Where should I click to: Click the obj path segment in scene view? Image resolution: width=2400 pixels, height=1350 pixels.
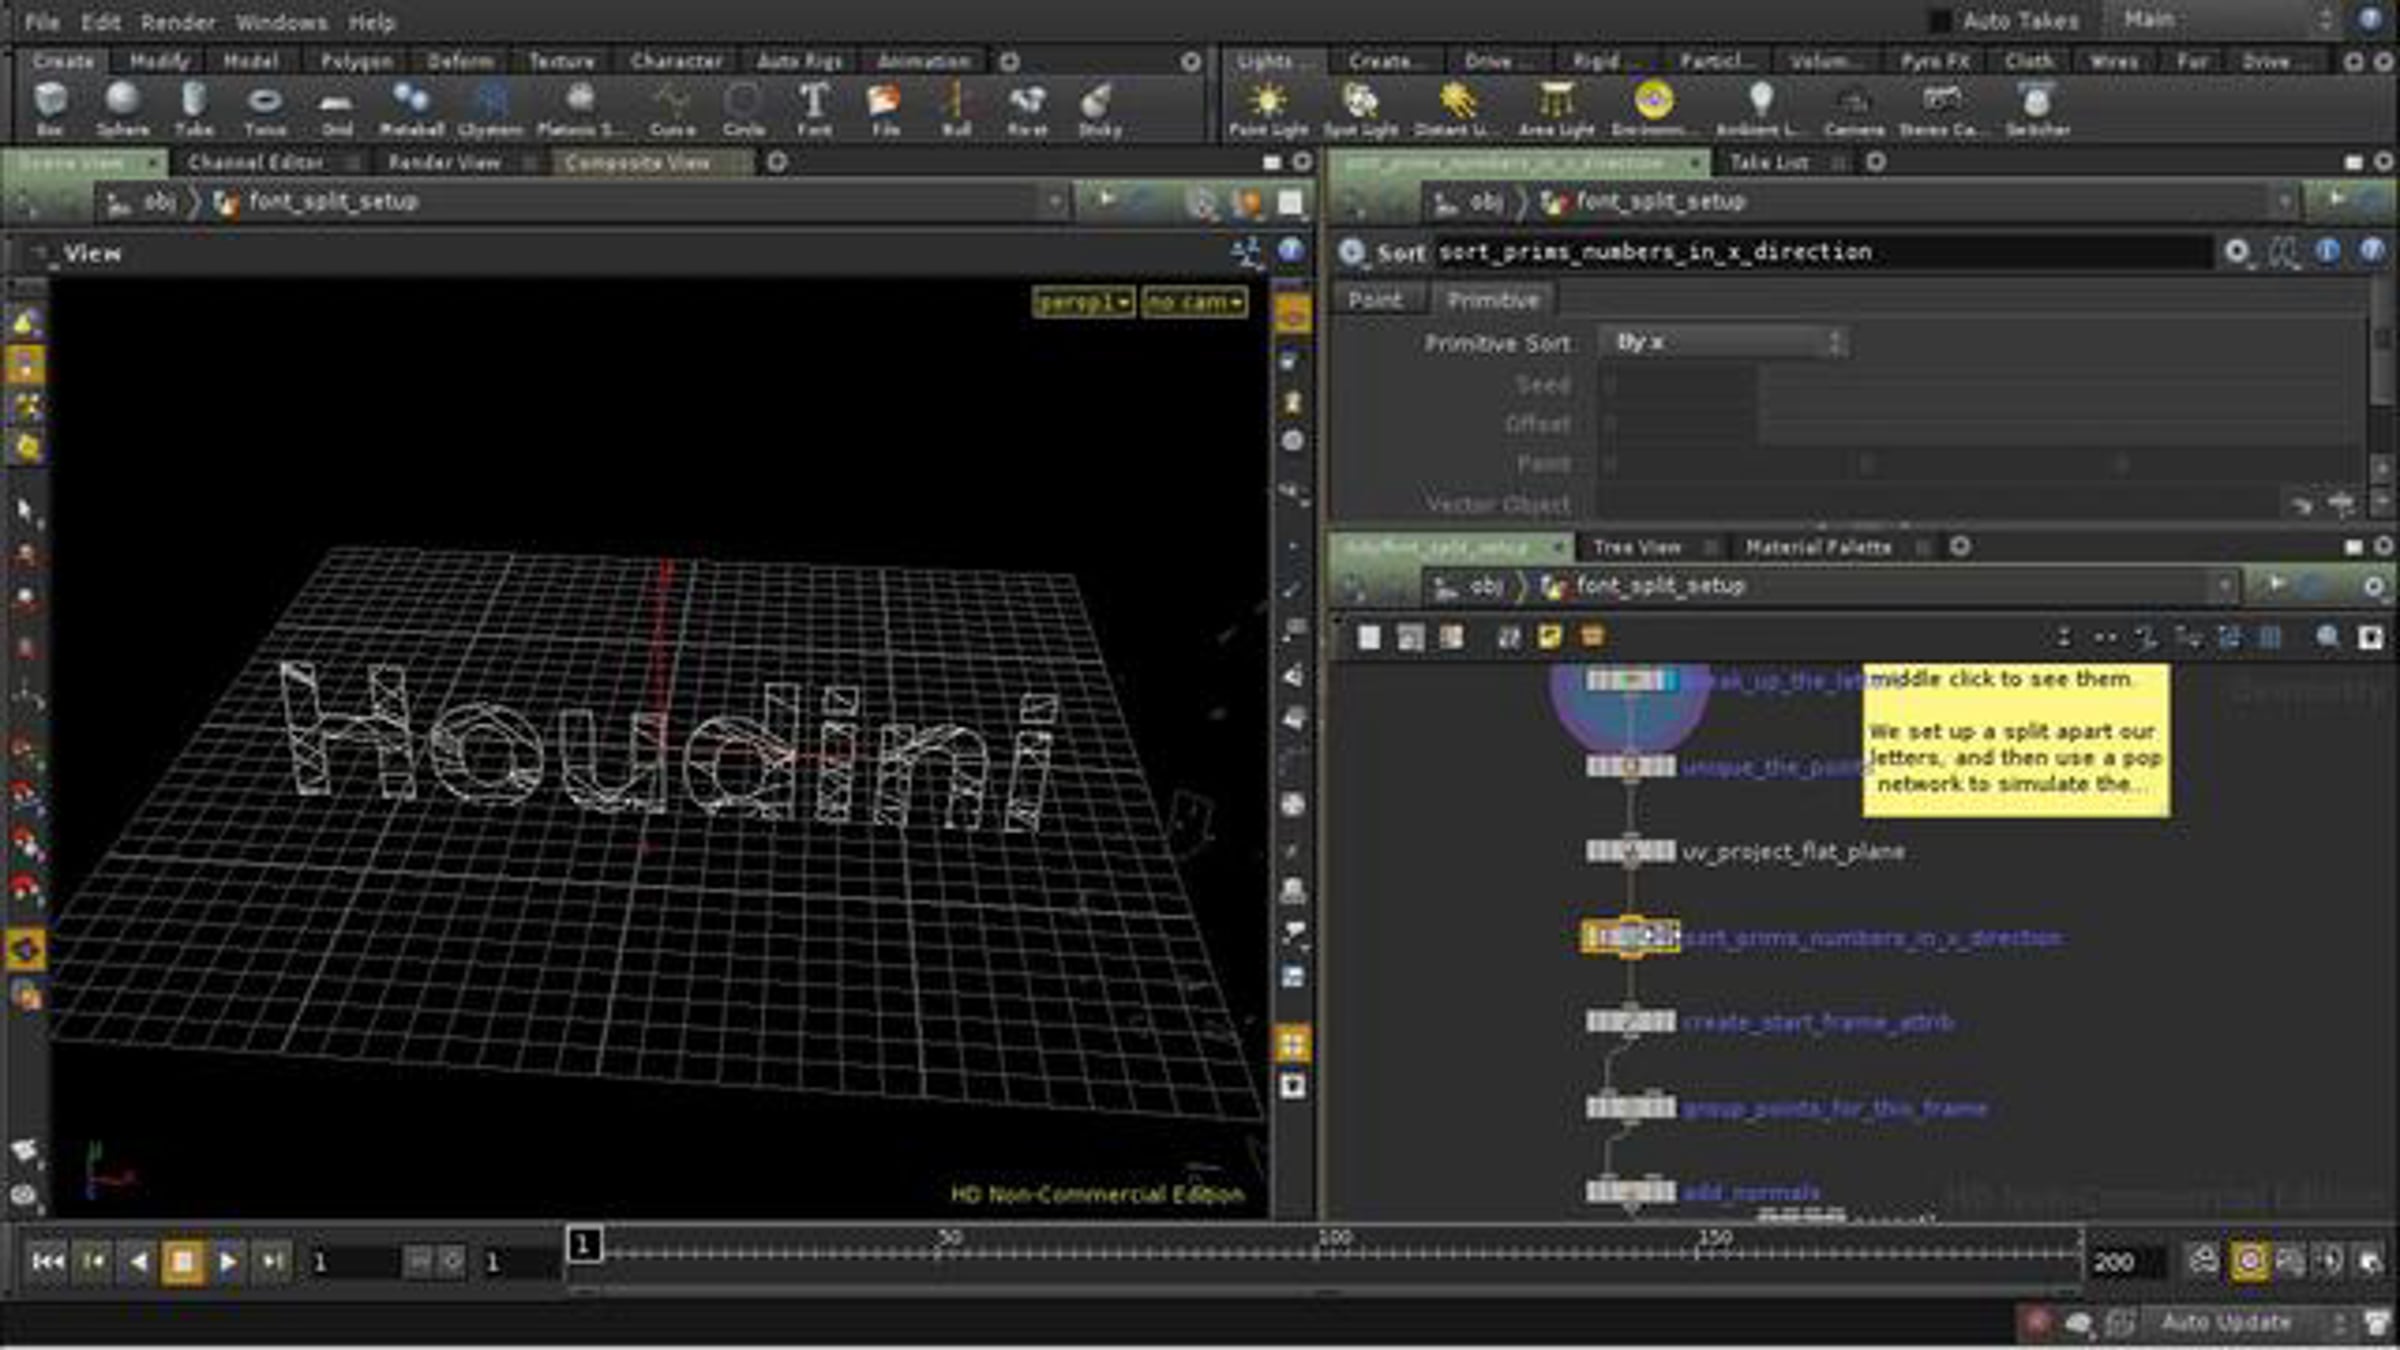tap(158, 202)
